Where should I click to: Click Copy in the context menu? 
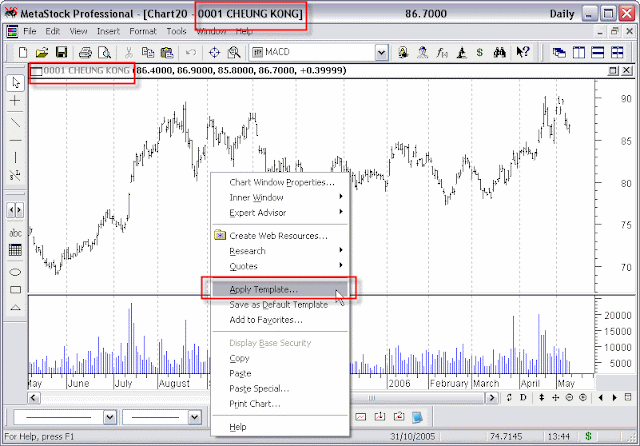280,358
